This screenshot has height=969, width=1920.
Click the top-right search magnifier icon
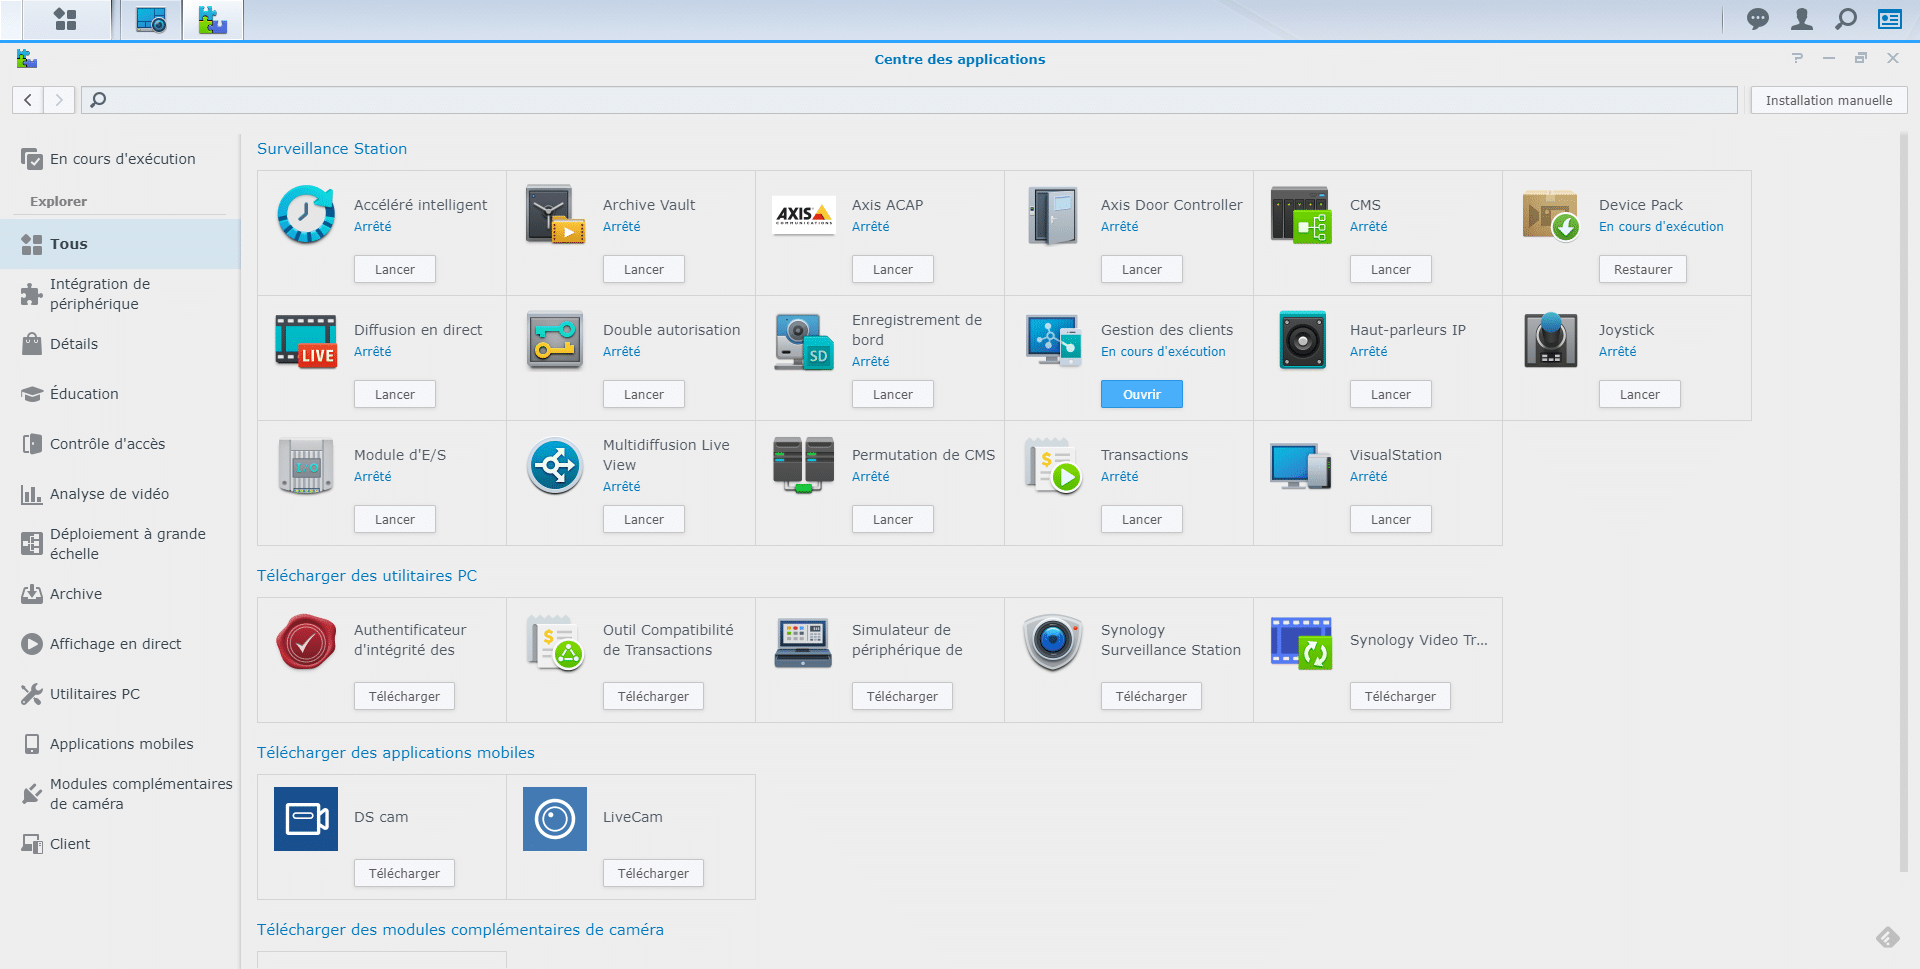tap(1845, 19)
